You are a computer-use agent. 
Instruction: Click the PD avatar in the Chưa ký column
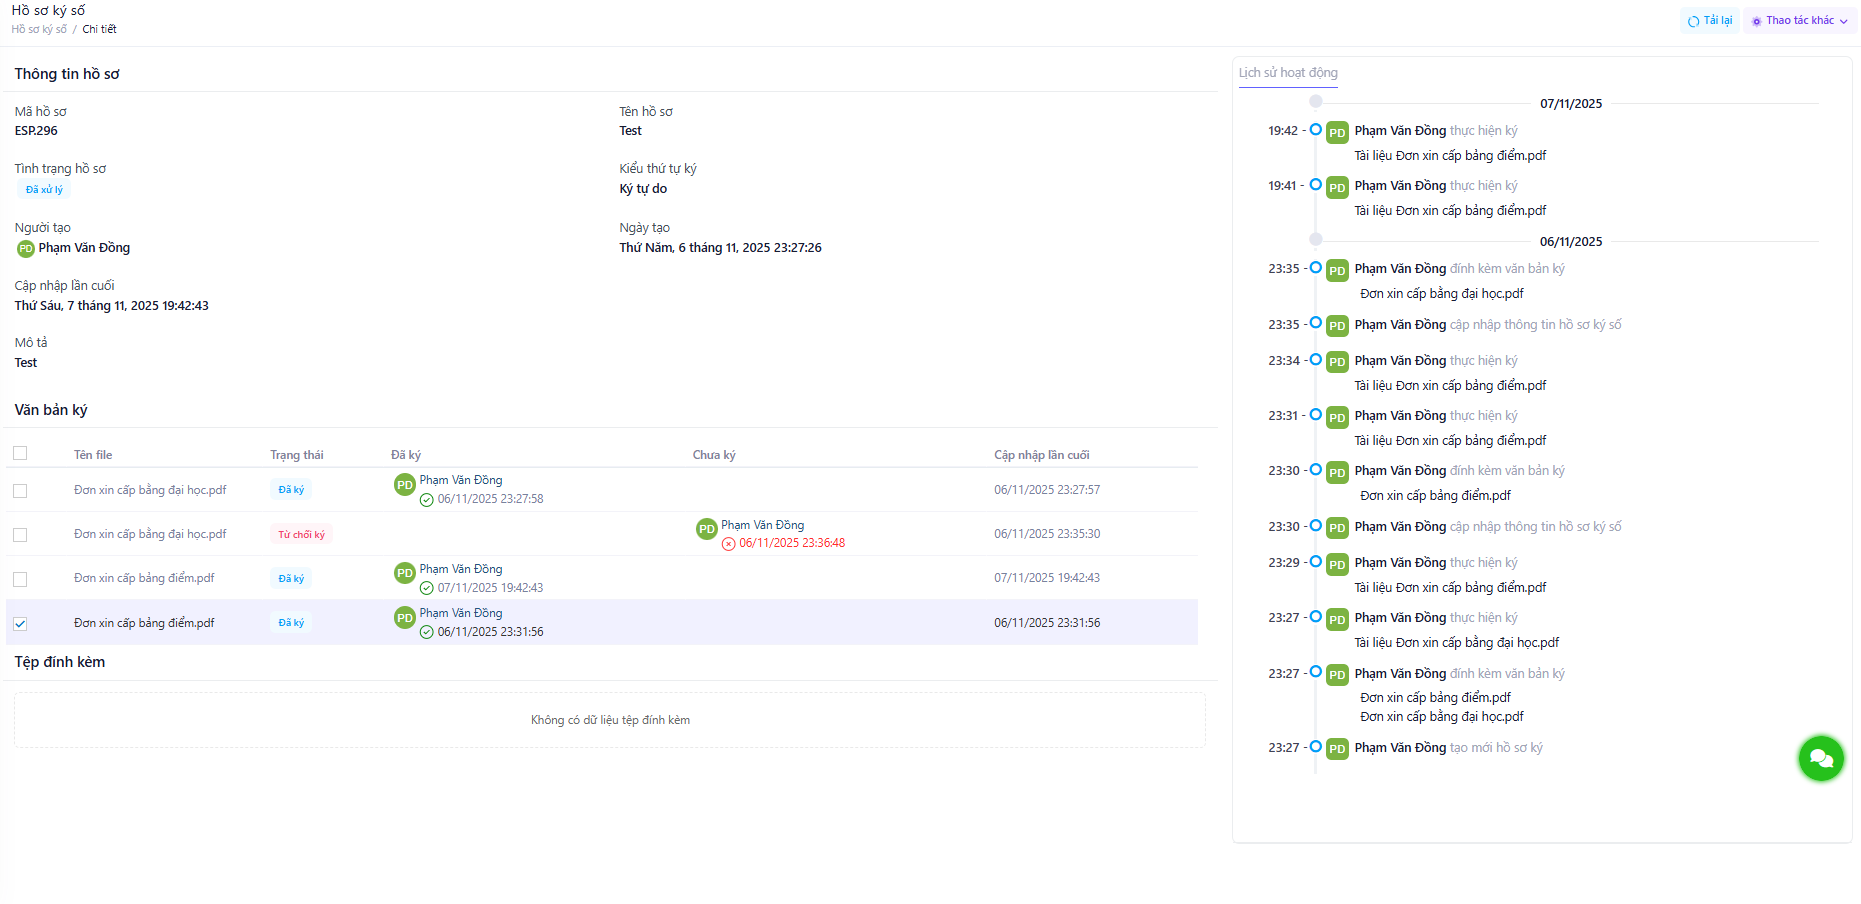[x=706, y=529]
